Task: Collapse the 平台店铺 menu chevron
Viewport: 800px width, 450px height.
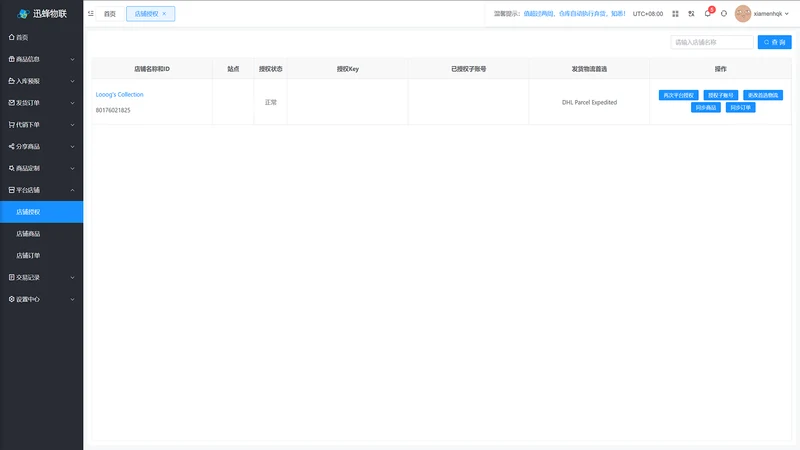Action: click(x=72, y=190)
